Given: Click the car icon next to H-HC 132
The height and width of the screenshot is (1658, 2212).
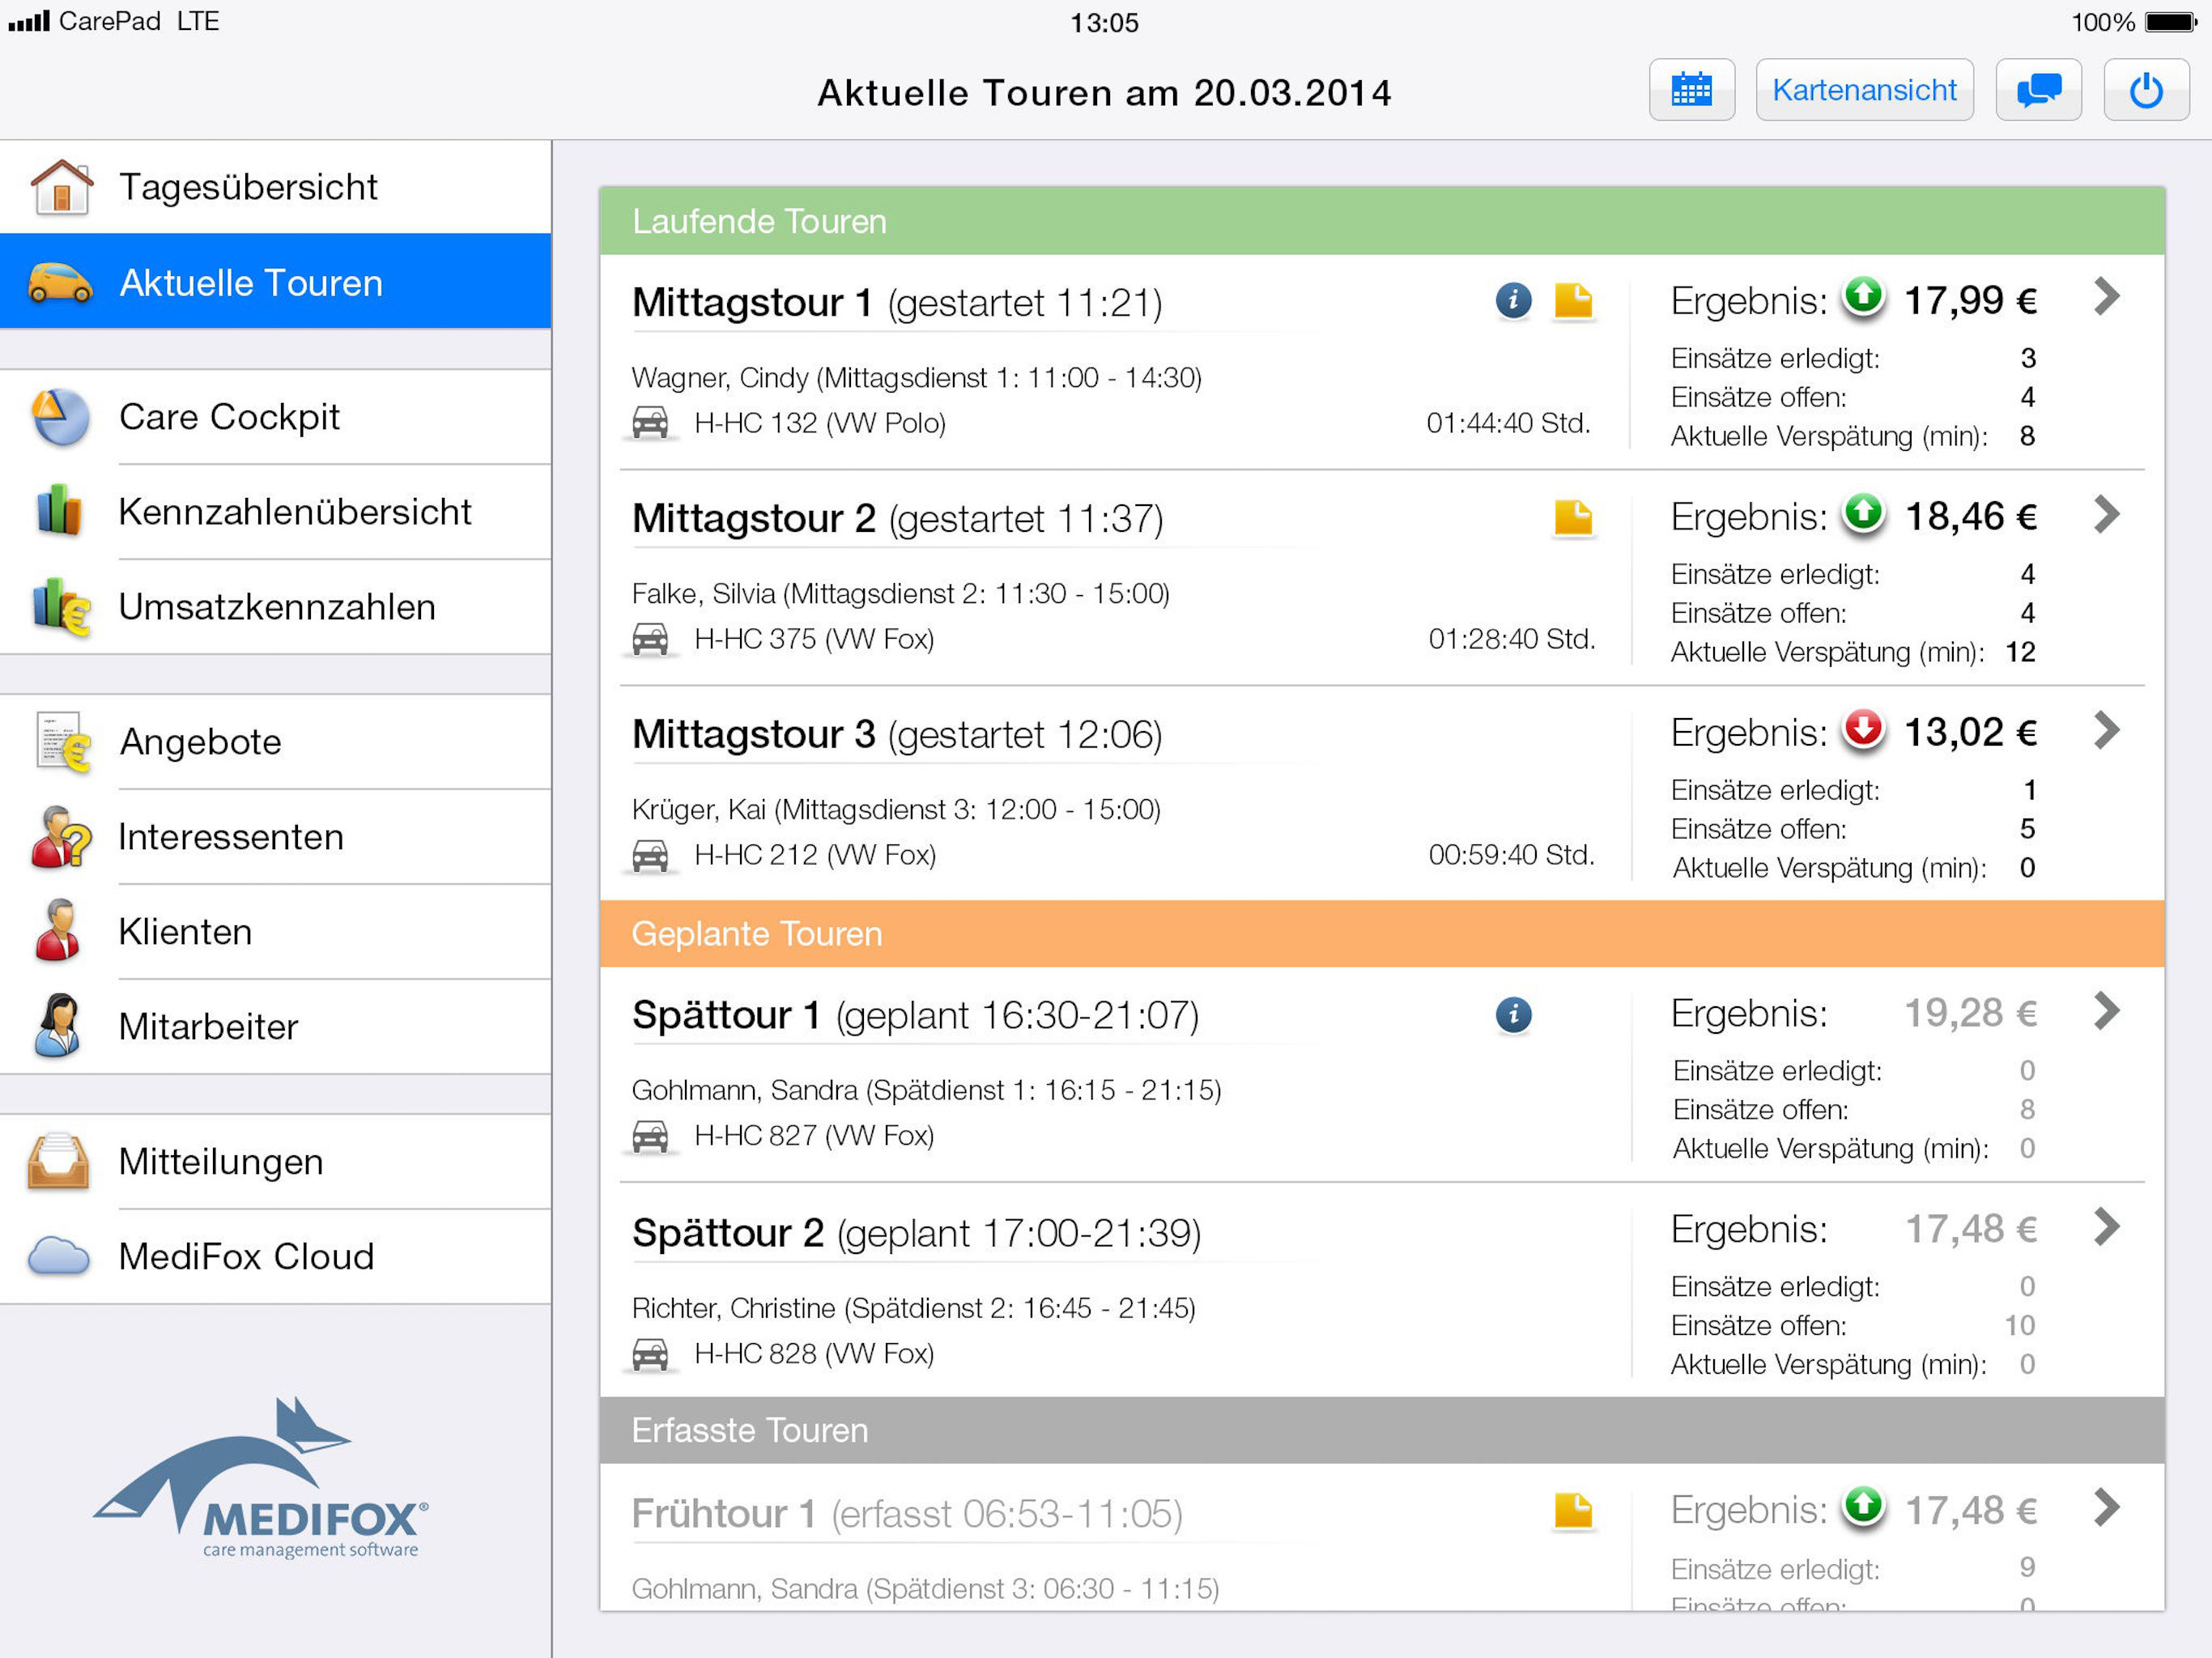Looking at the screenshot, I should pos(650,423).
